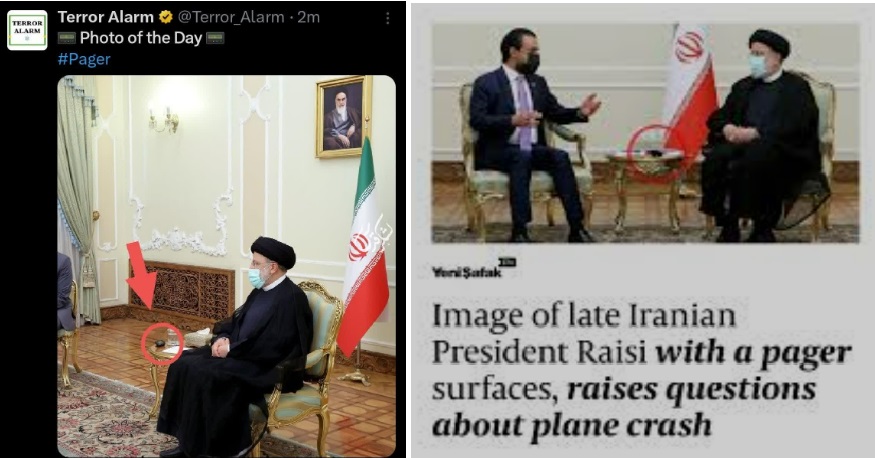
Task: Click the Terror Alarm display name
Action: point(106,17)
